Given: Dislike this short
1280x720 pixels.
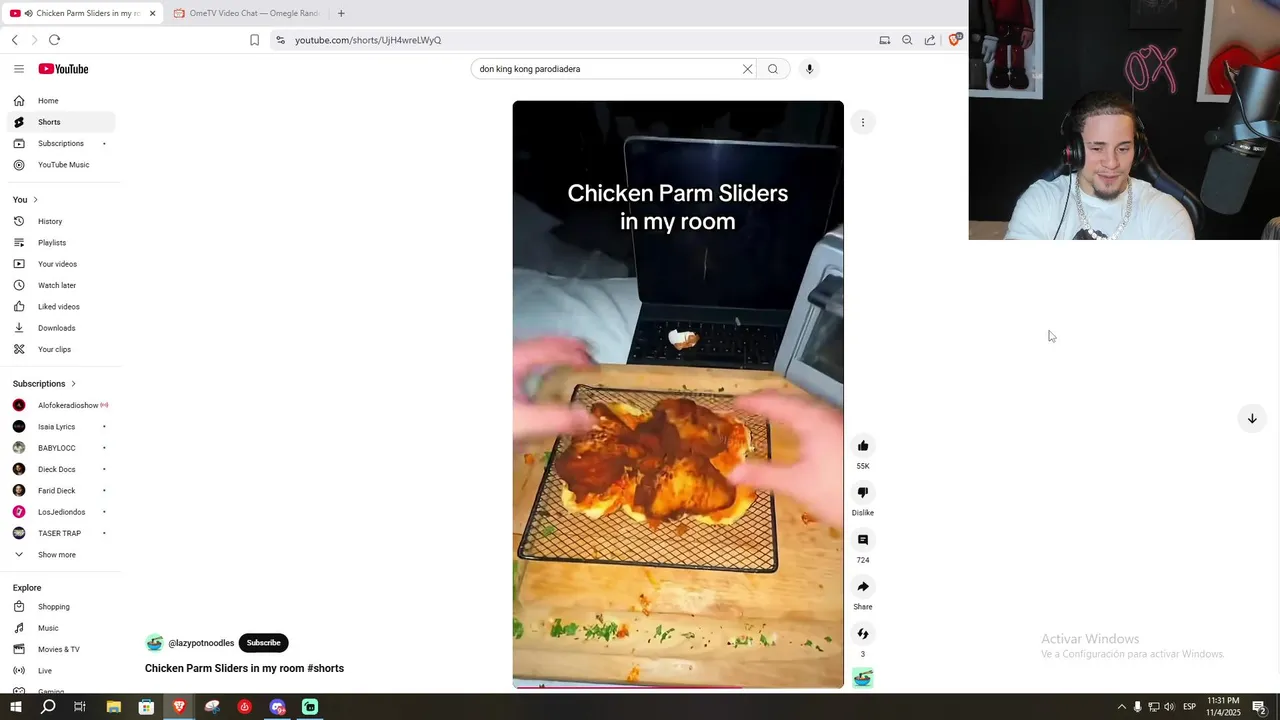Looking at the screenshot, I should (863, 492).
